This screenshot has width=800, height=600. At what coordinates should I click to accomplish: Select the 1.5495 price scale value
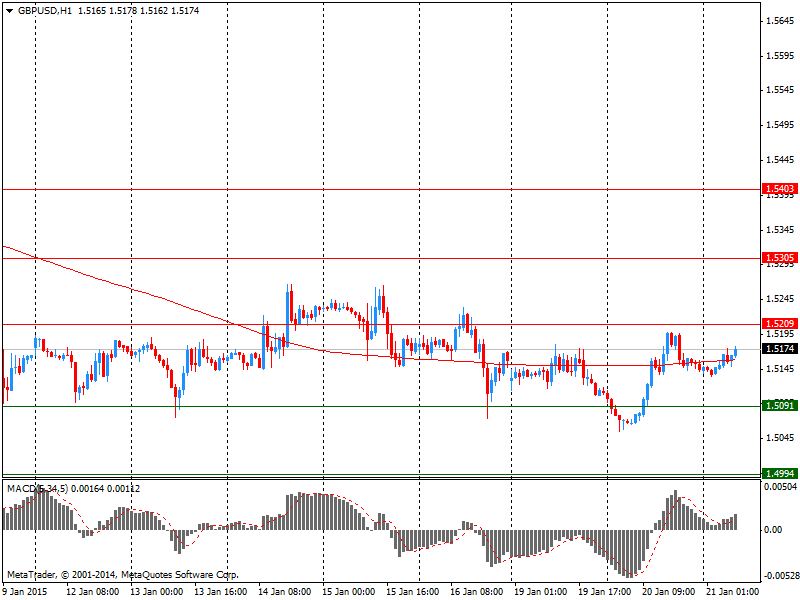click(781, 125)
